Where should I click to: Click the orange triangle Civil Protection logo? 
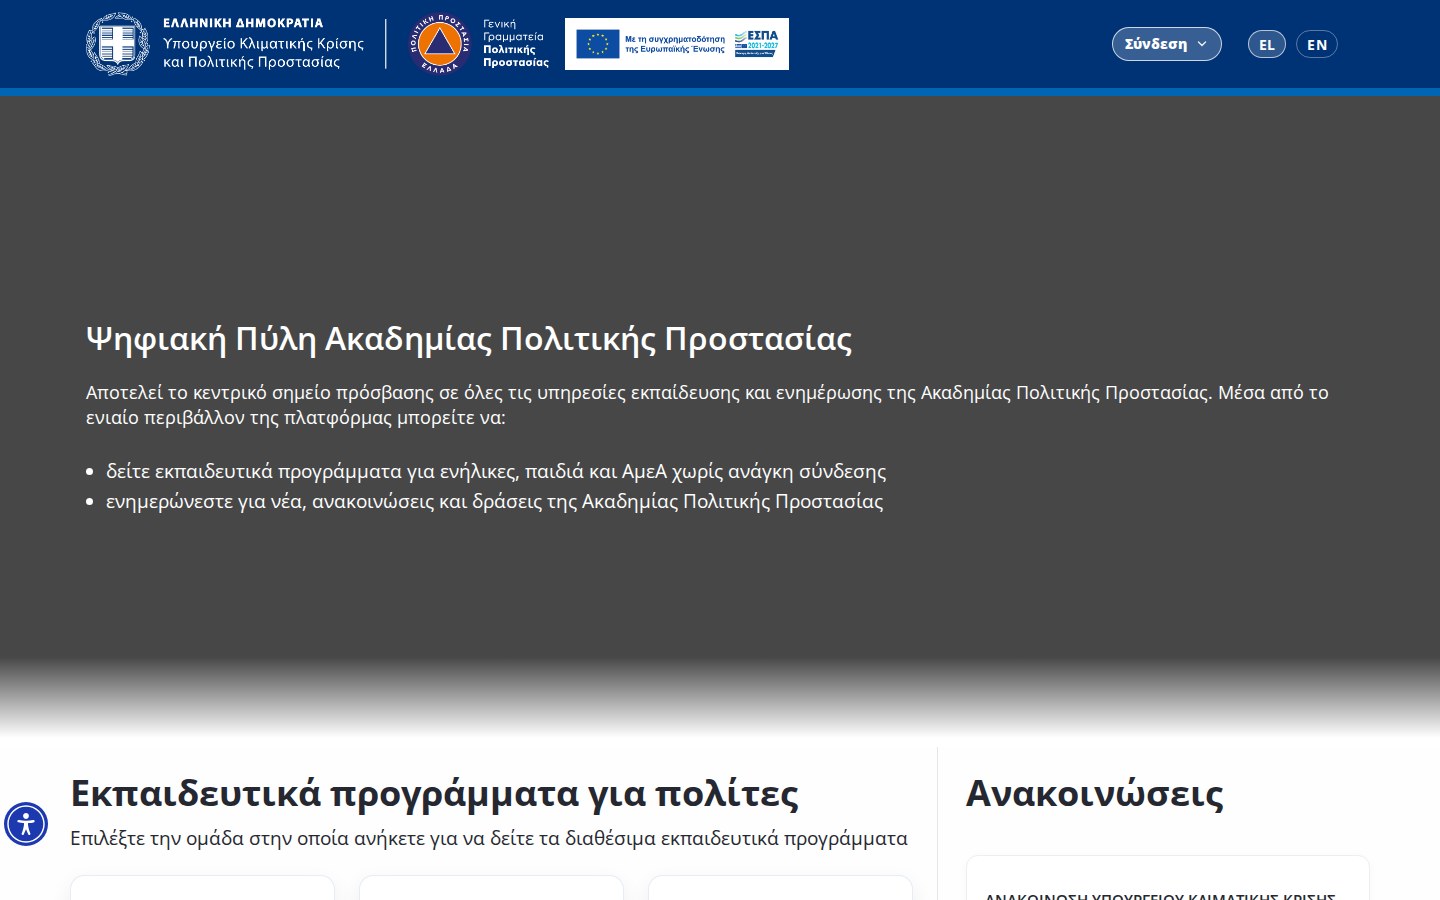click(439, 44)
